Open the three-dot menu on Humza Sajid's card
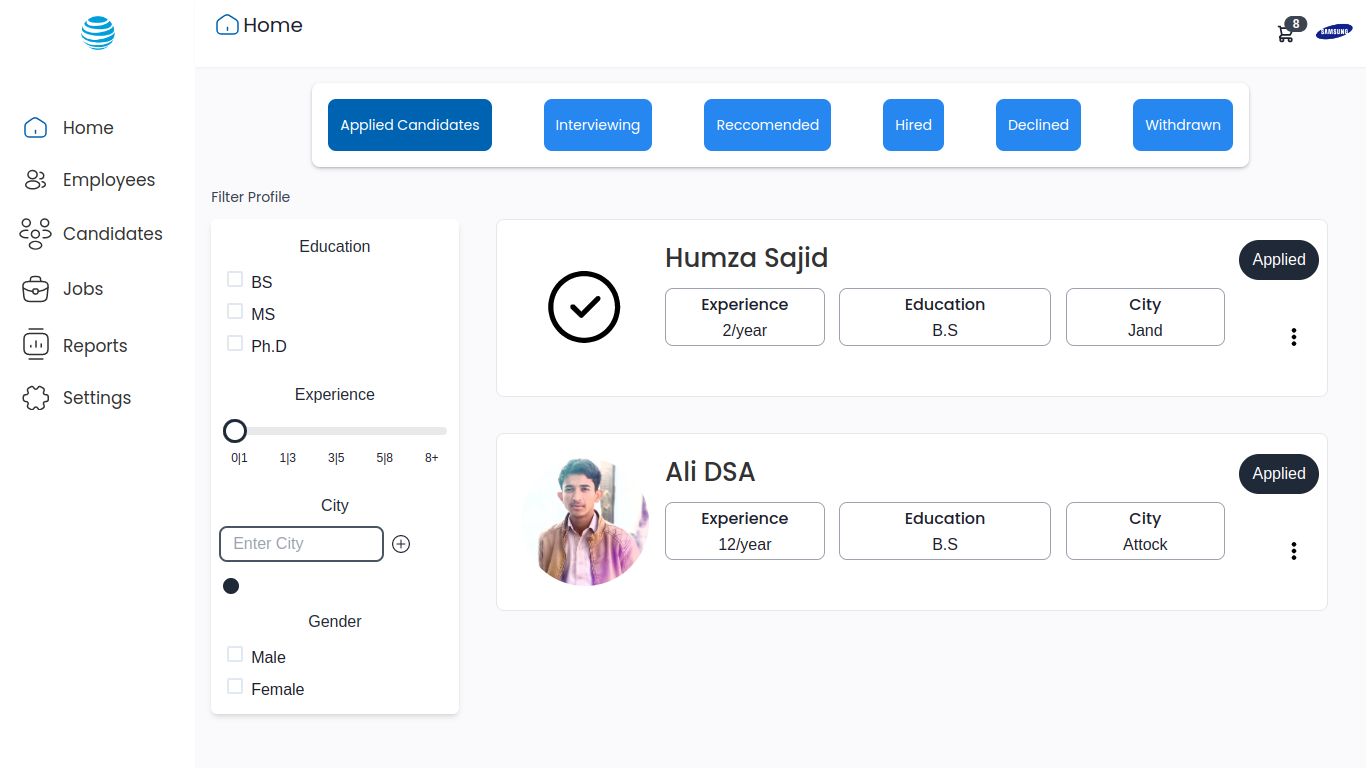The width and height of the screenshot is (1366, 768). point(1294,337)
